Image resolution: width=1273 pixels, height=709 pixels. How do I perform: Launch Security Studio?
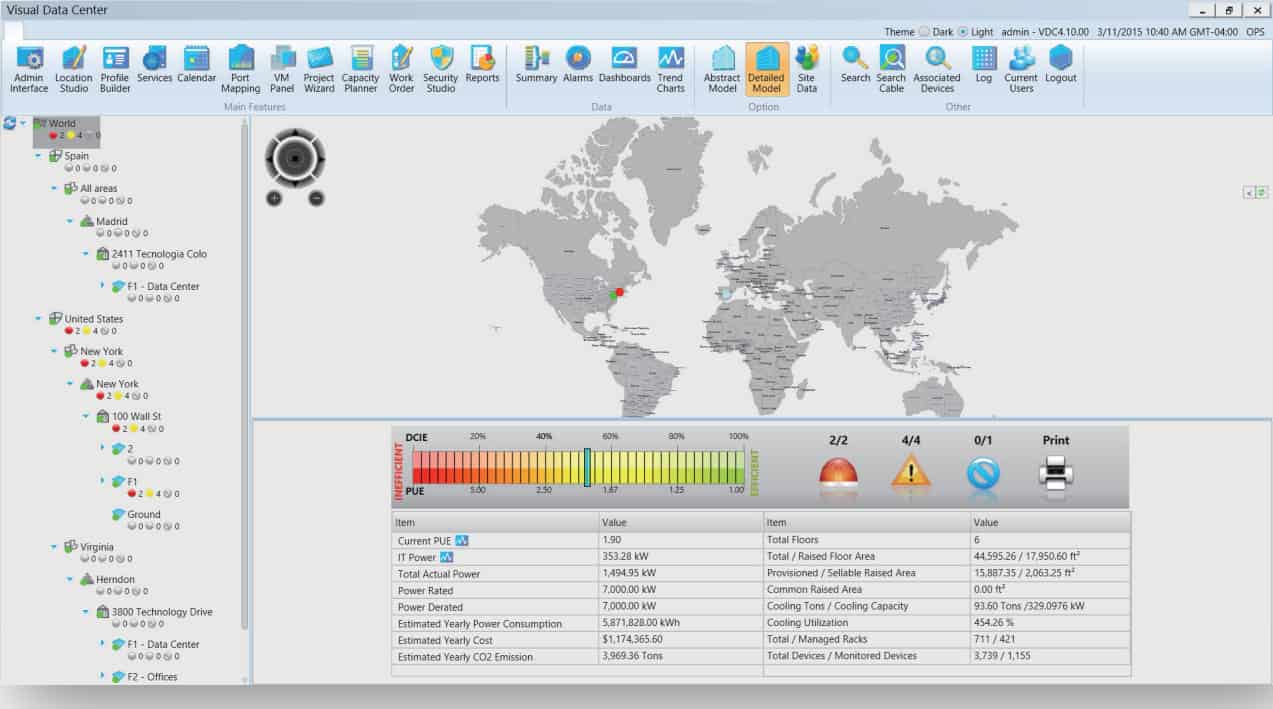[440, 70]
